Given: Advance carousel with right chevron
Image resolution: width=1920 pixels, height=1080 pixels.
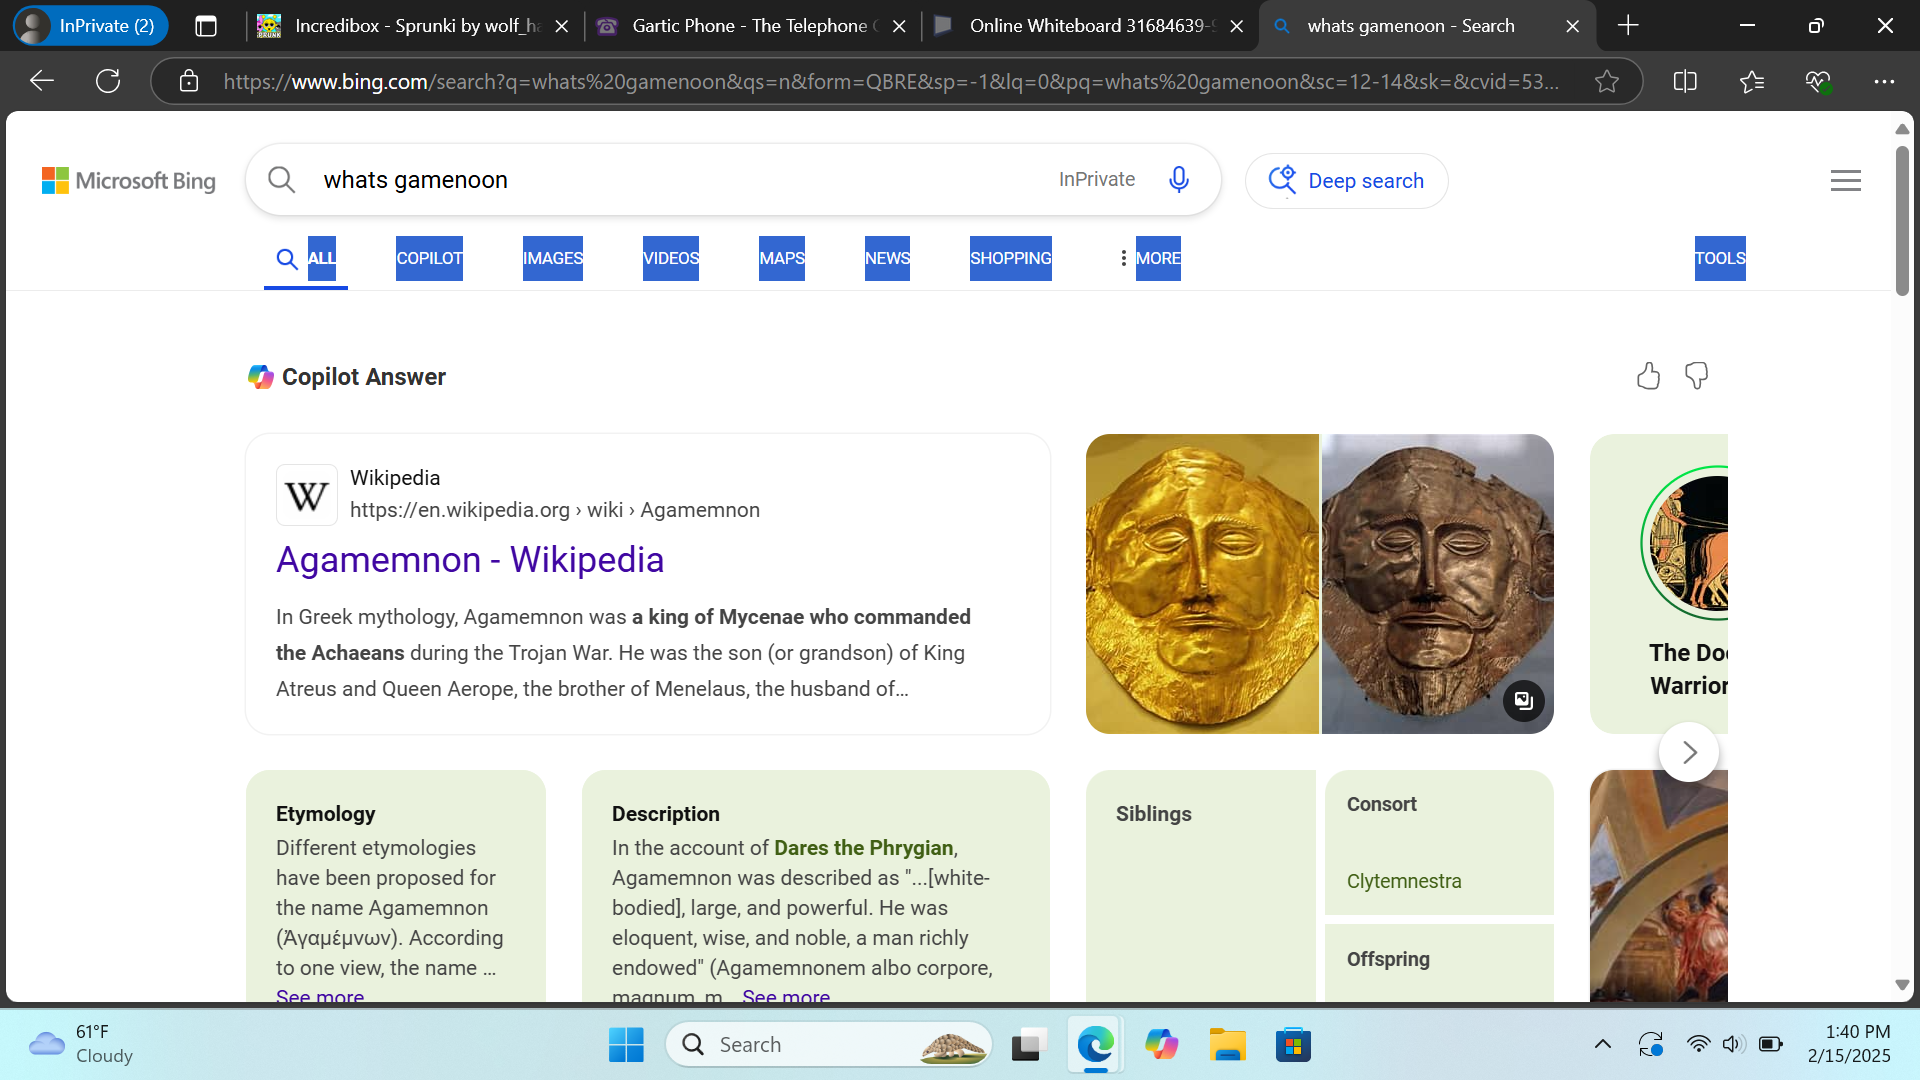Looking at the screenshot, I should [x=1689, y=752].
